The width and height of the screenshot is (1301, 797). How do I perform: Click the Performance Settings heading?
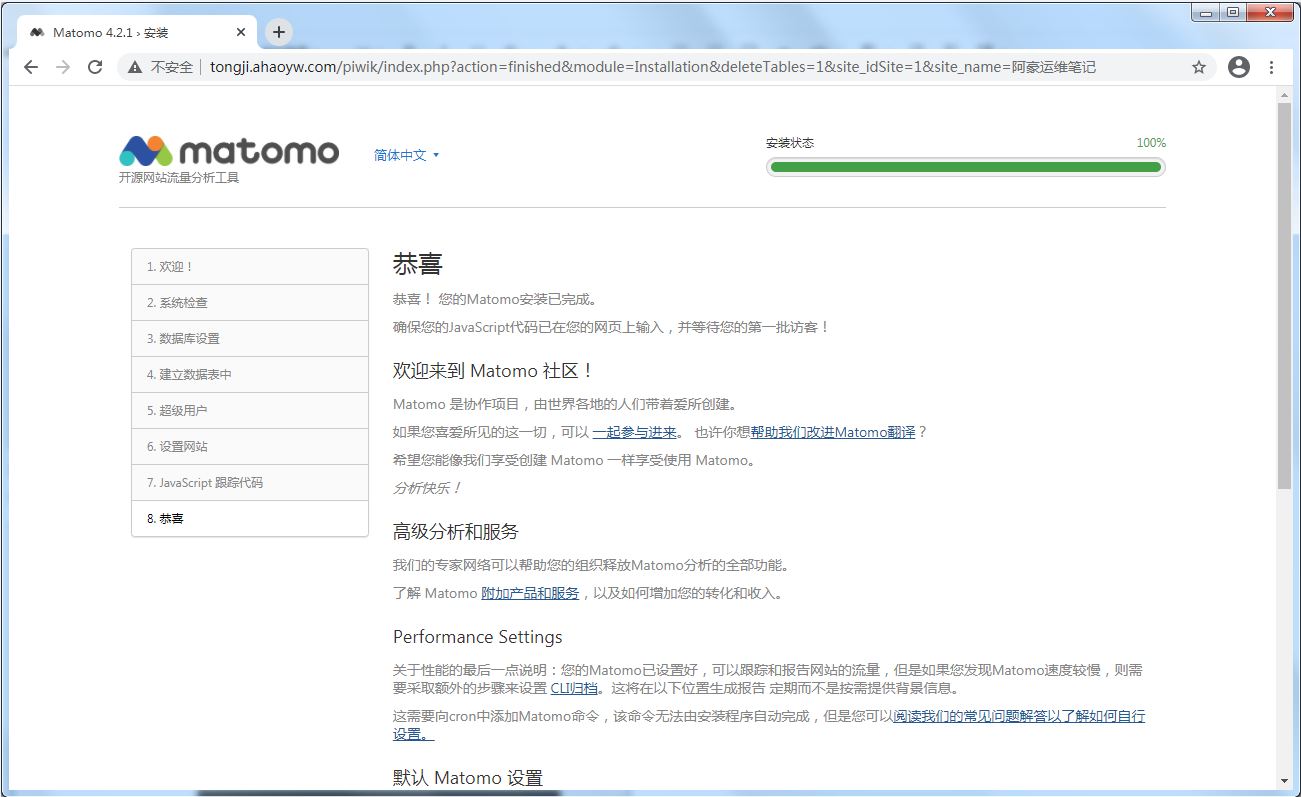[x=478, y=637]
